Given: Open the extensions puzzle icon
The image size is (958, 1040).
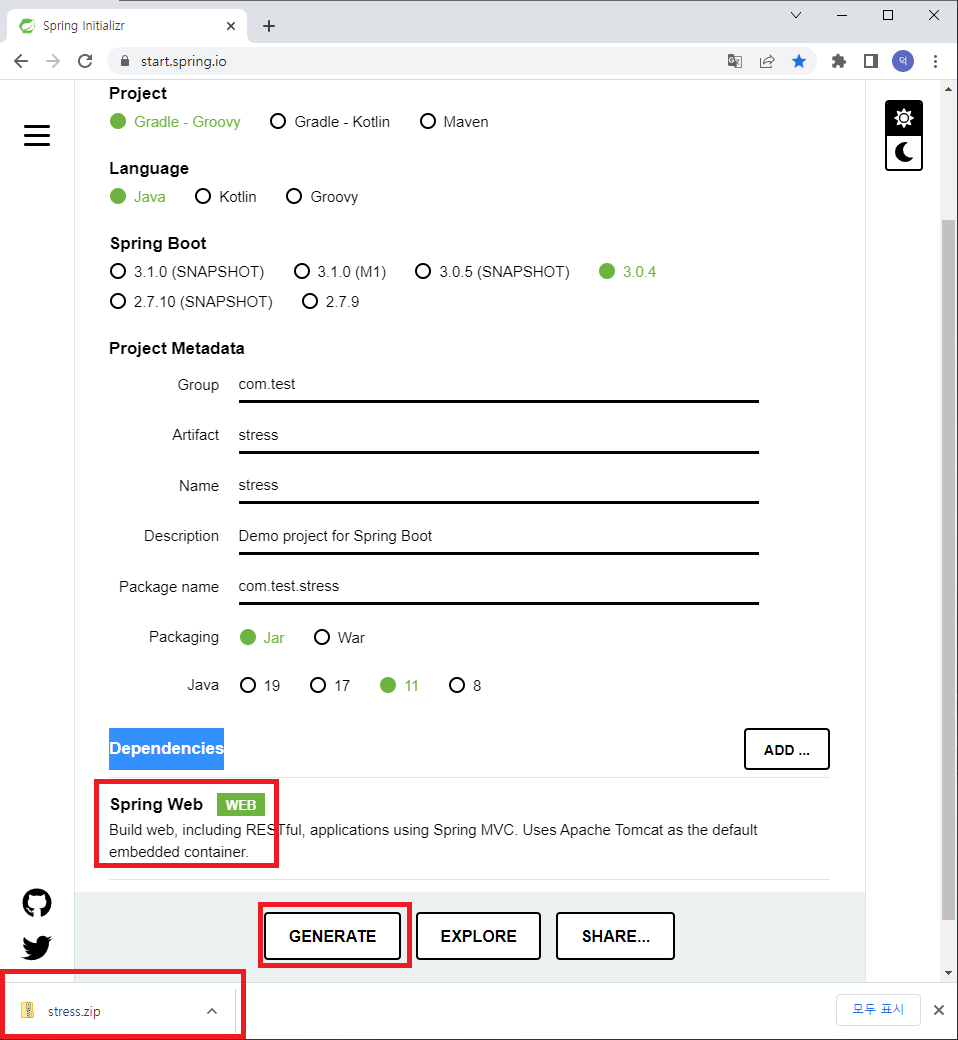Looking at the screenshot, I should coord(839,61).
